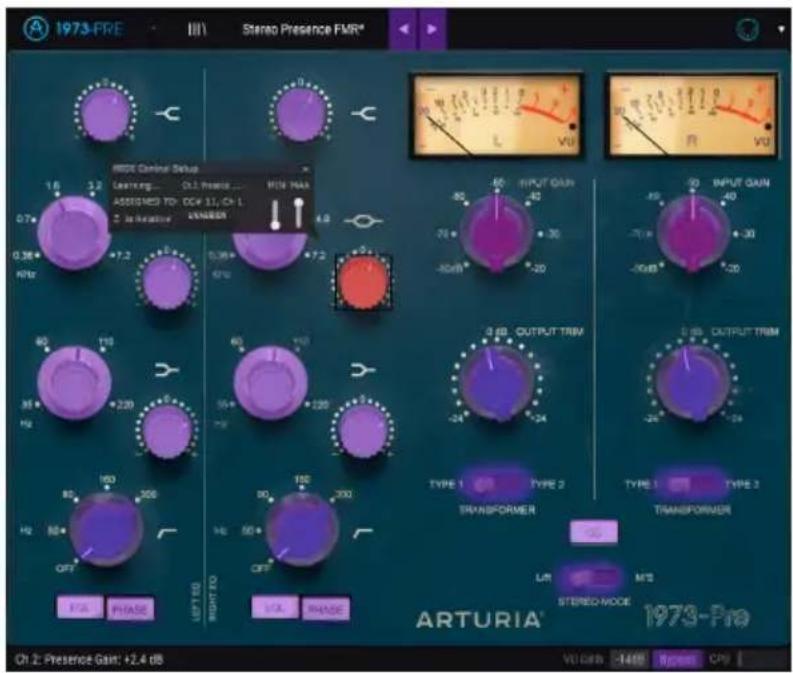The image size is (793, 673).
Task: Toggle the MIDI learn plug icon
Action: pyautogui.click(x=747, y=29)
